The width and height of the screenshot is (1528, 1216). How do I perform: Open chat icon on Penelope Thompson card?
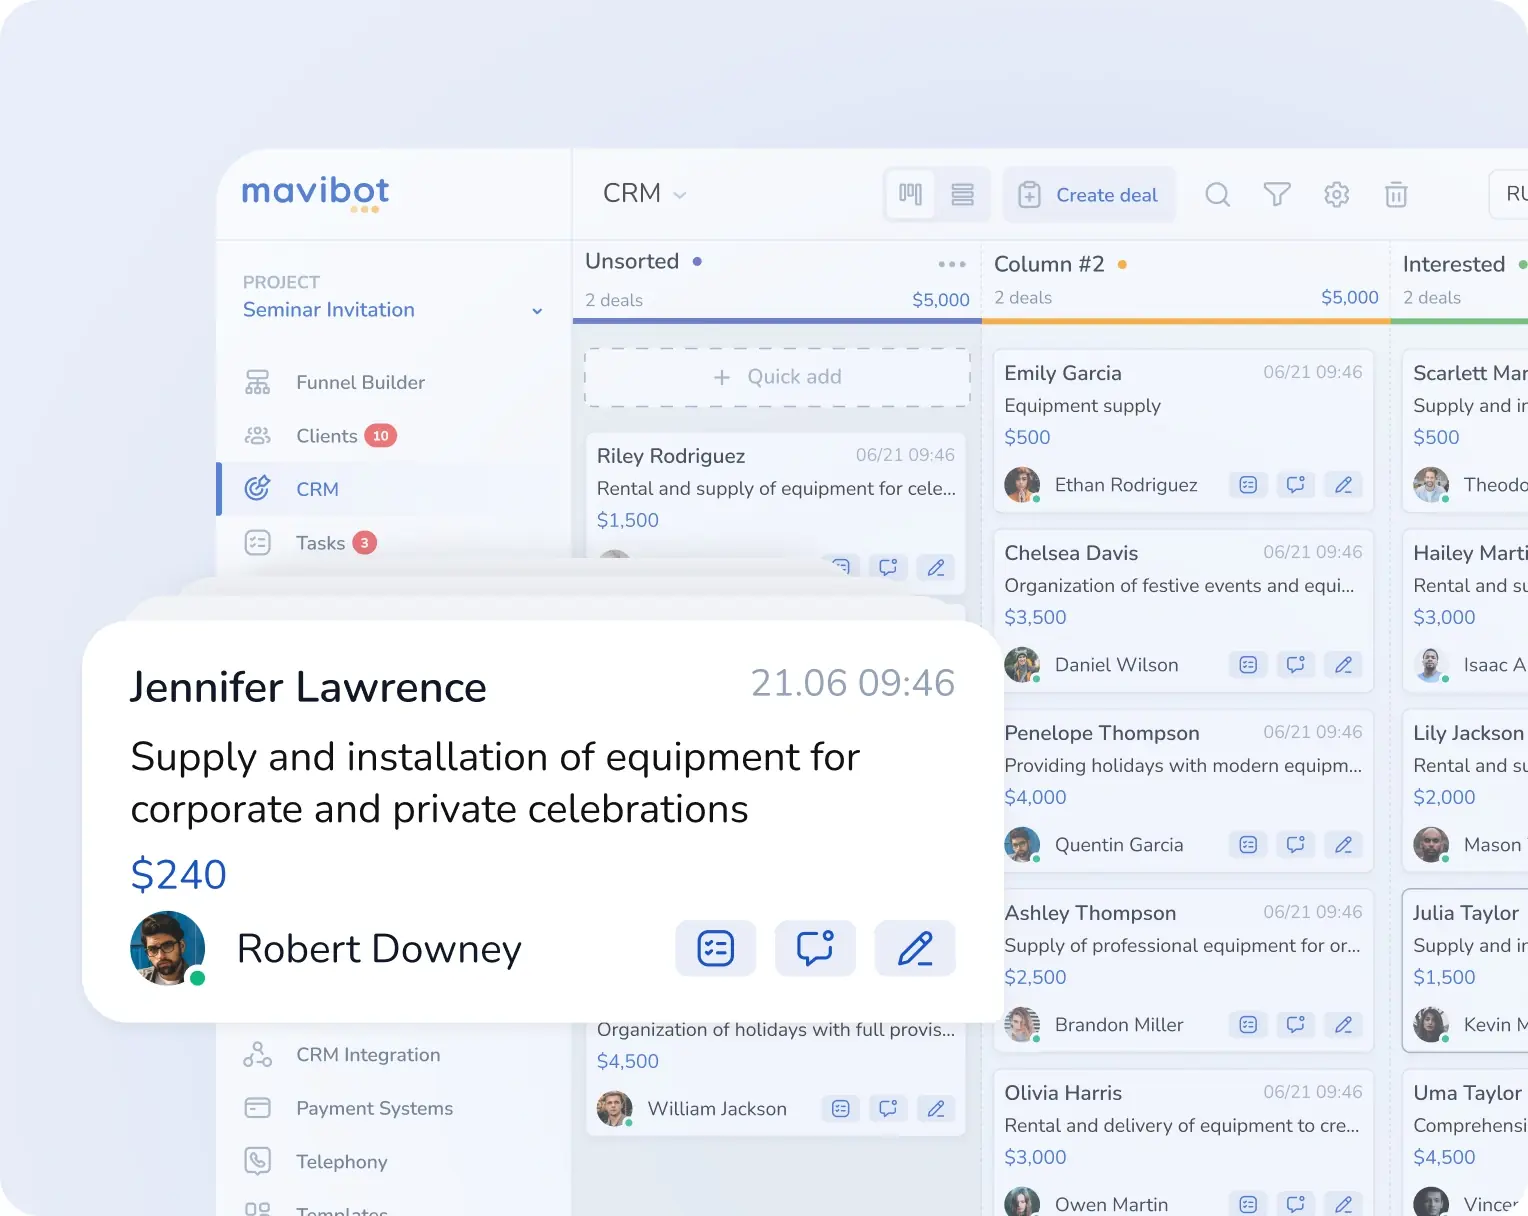coord(1296,845)
